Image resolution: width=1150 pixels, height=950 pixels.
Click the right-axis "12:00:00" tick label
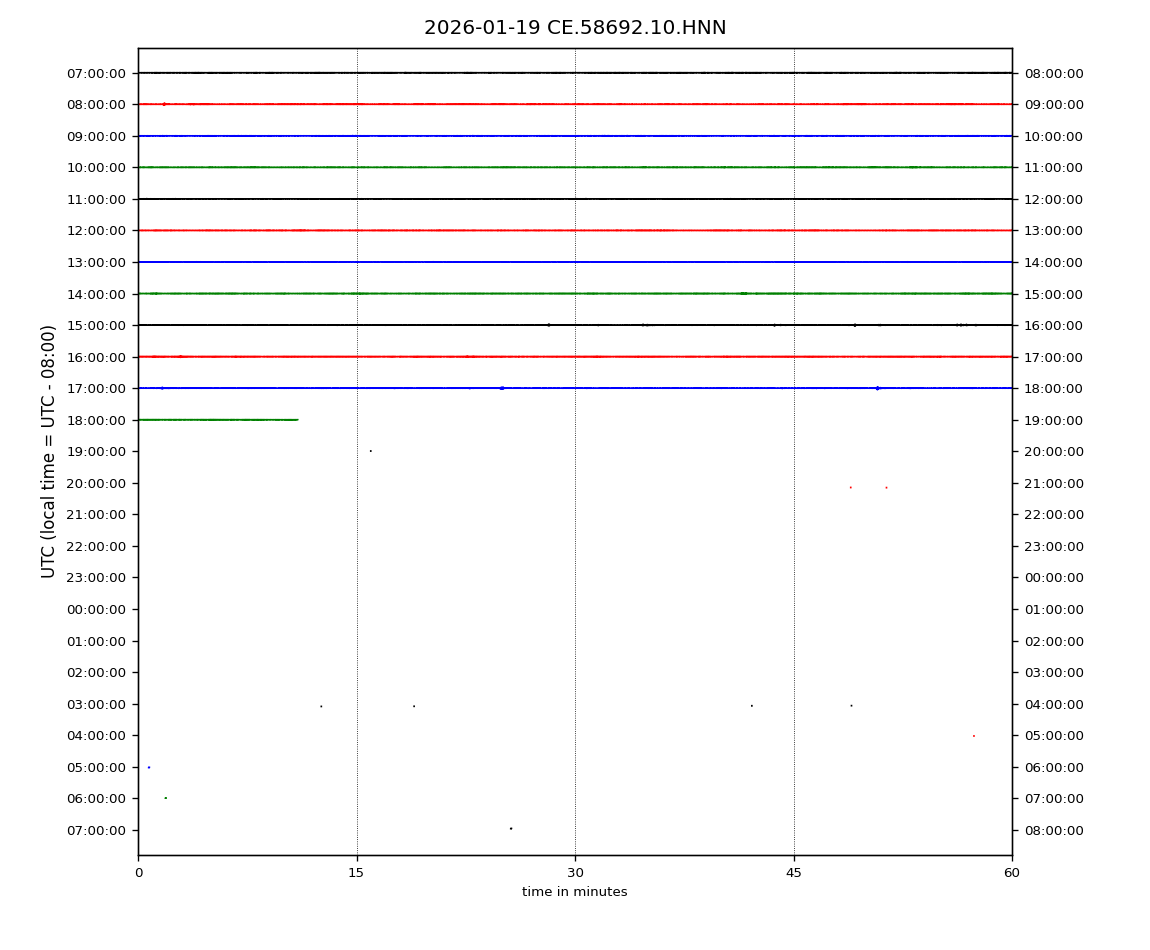click(x=1053, y=199)
